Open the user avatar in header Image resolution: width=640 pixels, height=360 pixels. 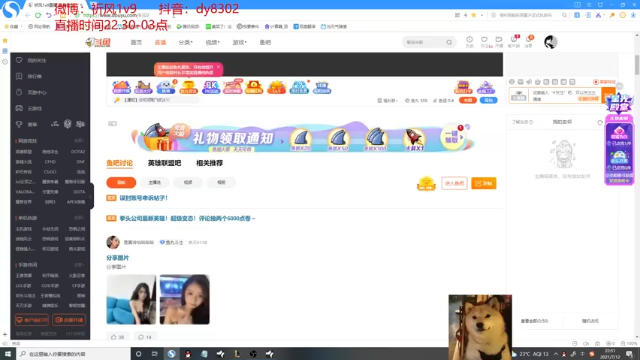(550, 42)
